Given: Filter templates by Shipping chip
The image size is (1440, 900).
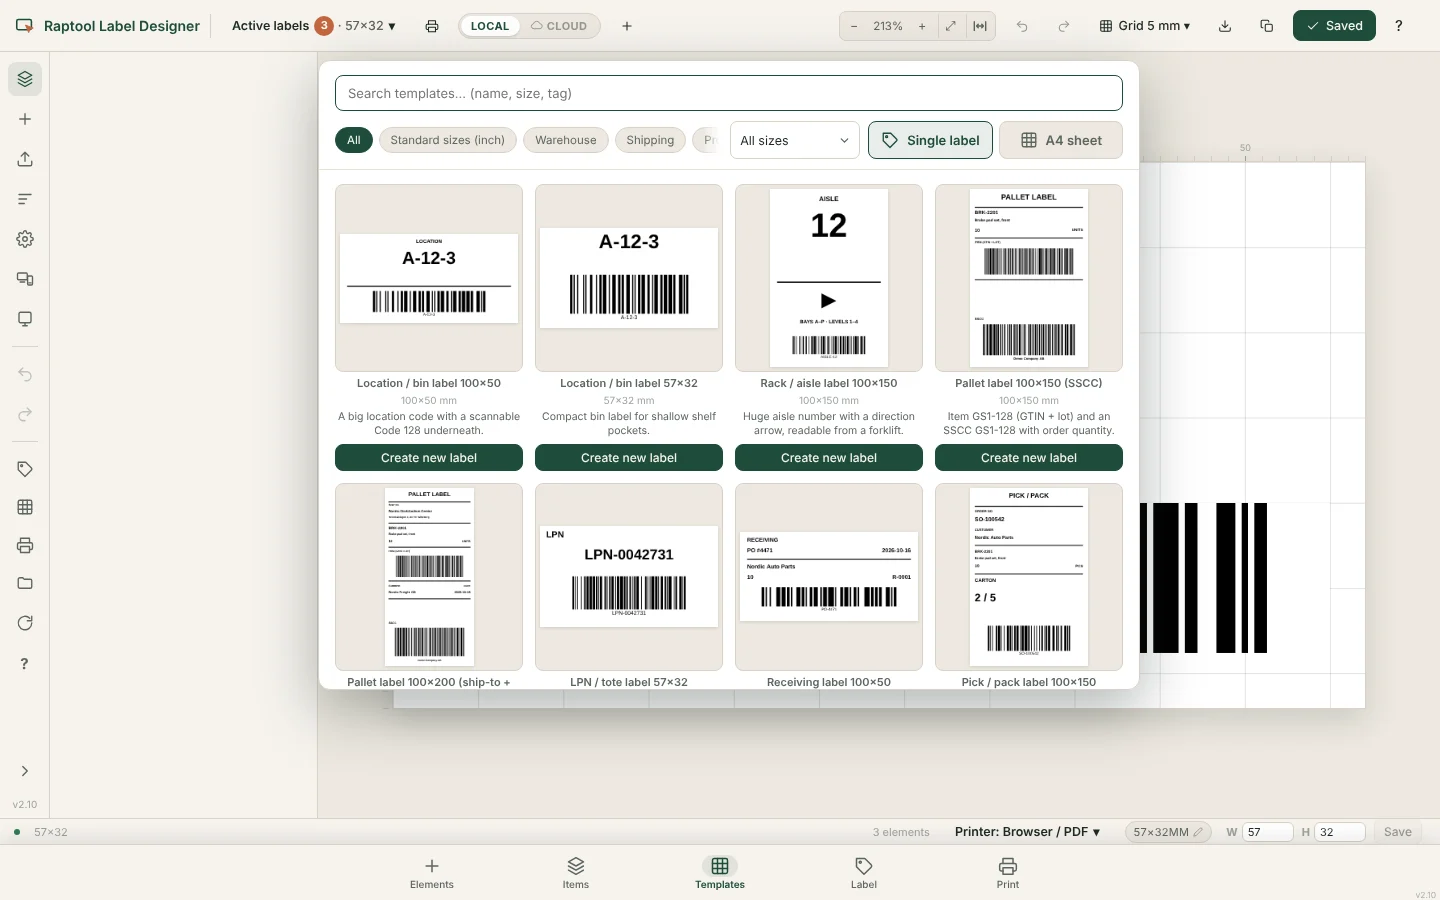Looking at the screenshot, I should (650, 140).
